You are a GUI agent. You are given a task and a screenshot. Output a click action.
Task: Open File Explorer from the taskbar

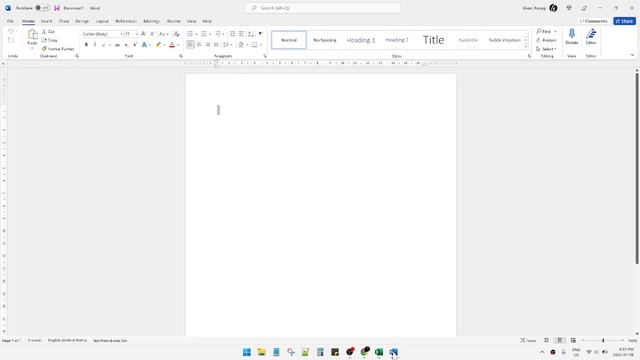pyautogui.click(x=261, y=352)
